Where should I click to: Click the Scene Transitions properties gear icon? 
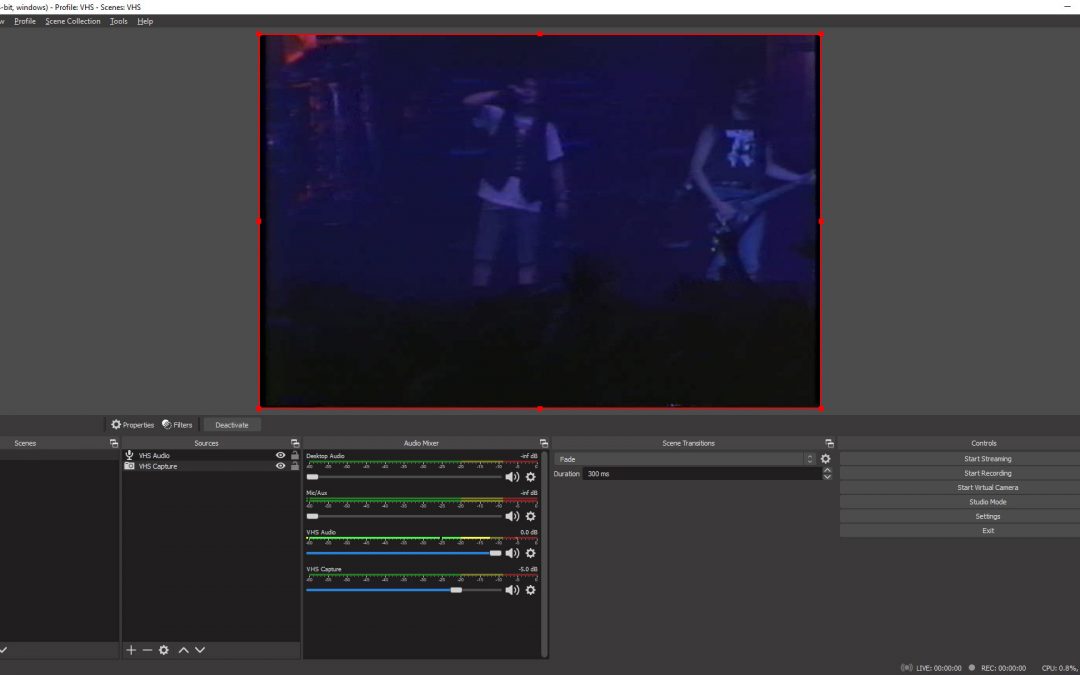coord(825,459)
